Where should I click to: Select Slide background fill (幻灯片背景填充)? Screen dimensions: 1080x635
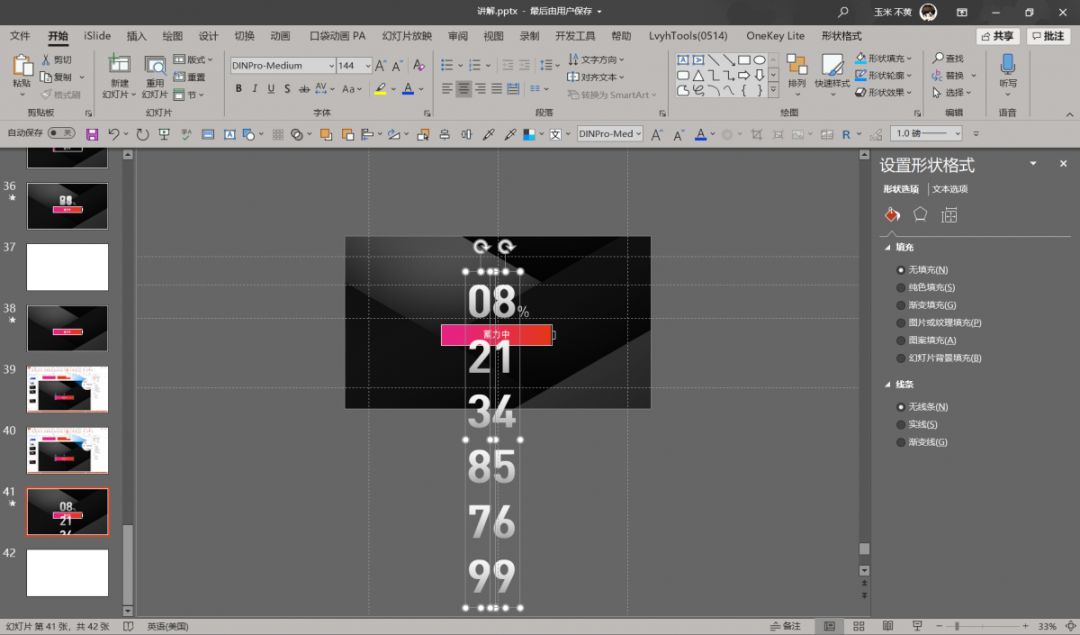click(900, 358)
